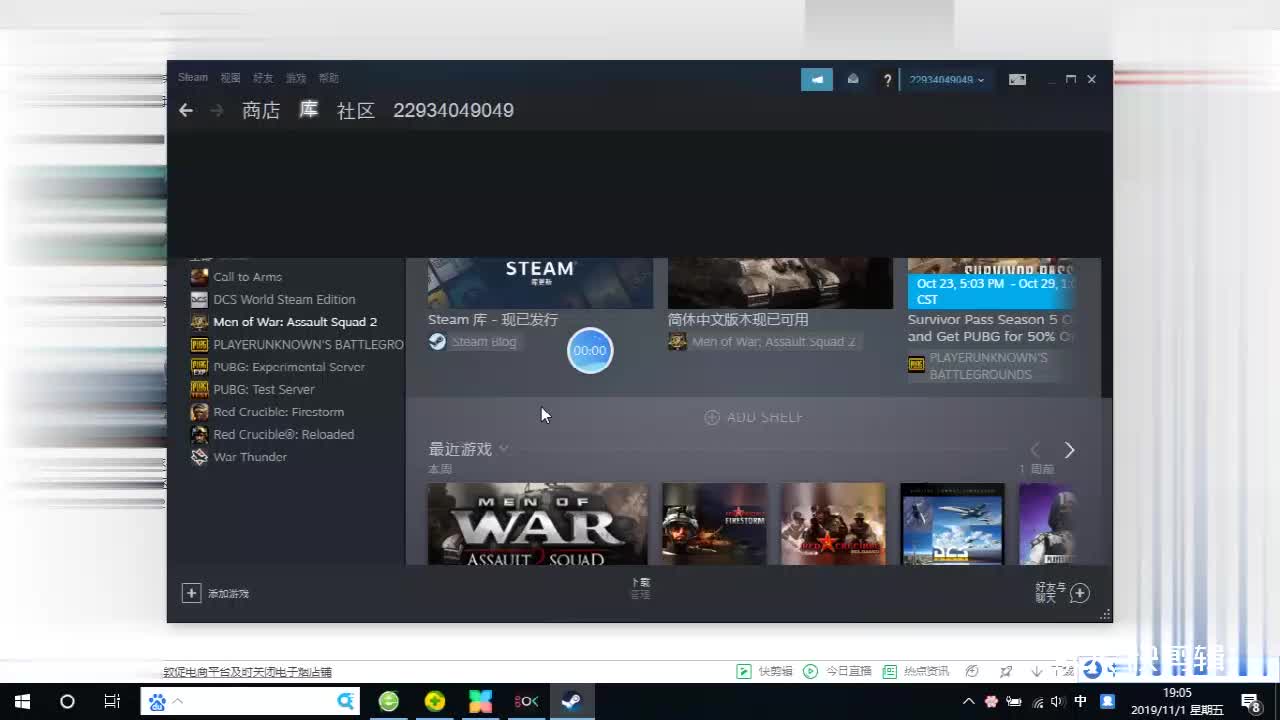Click the PLAYERUNKNOWN'S BATTLEGROUNDS sidebar icon
Screen dimensions: 1280x720
click(199, 344)
